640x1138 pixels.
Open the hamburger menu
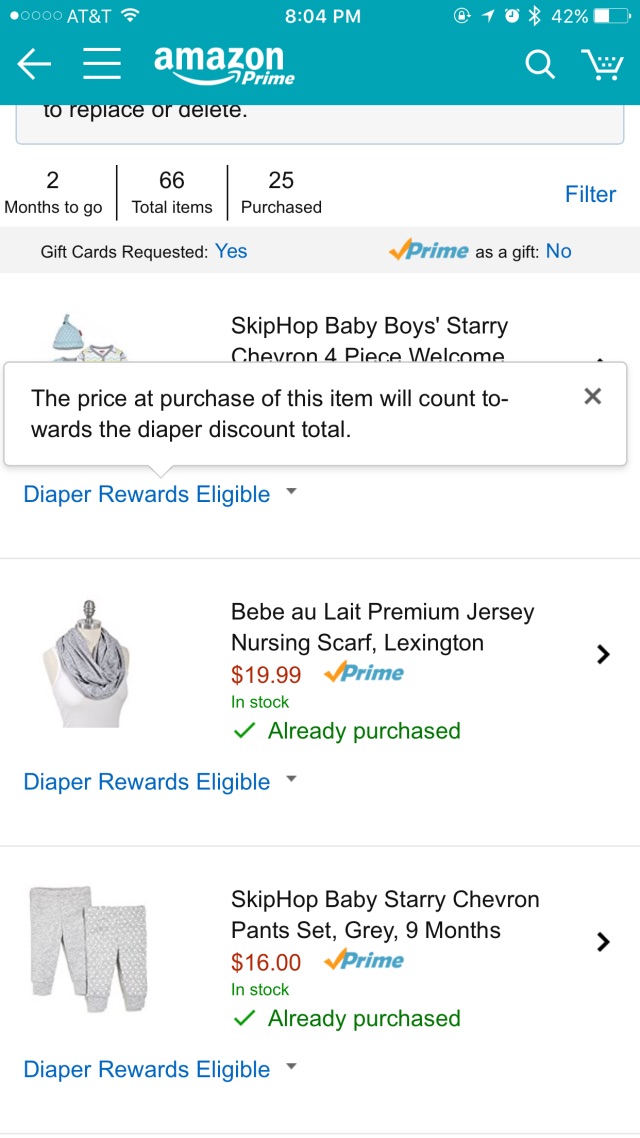102,65
